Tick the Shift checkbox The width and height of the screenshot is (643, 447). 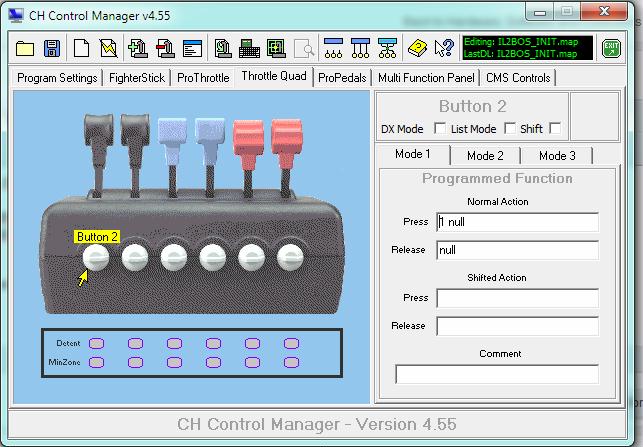555,128
